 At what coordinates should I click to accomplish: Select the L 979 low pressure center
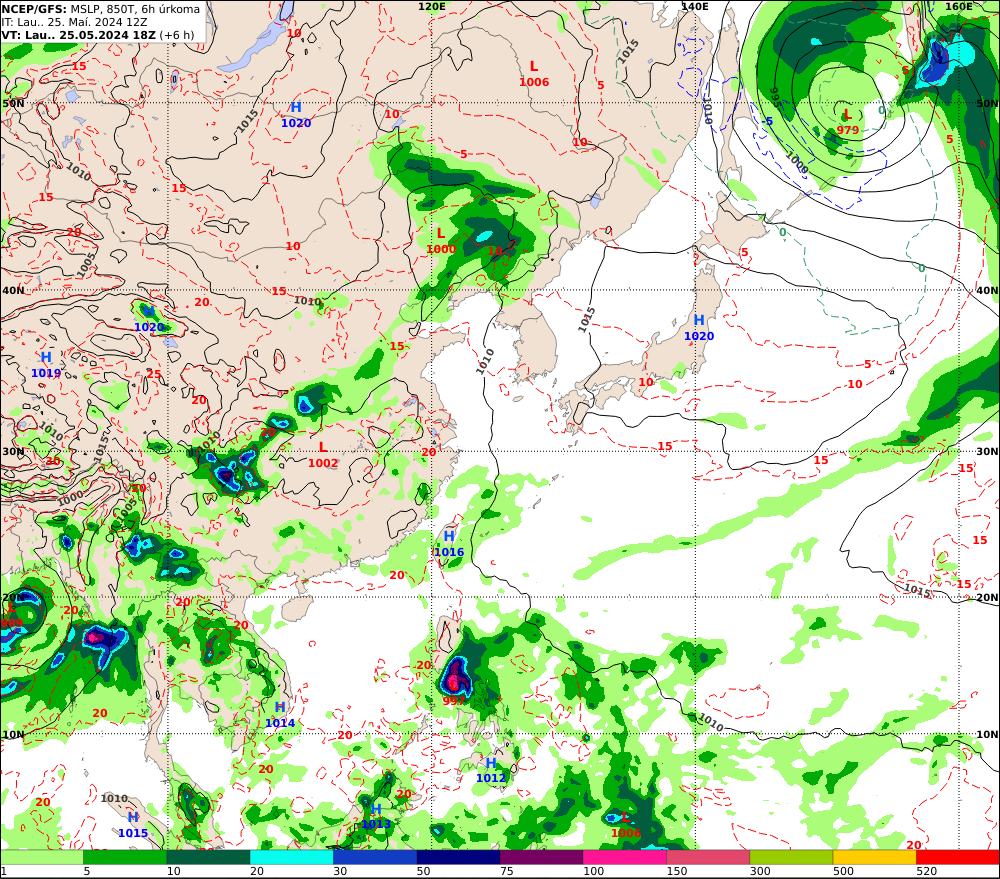pos(848,122)
